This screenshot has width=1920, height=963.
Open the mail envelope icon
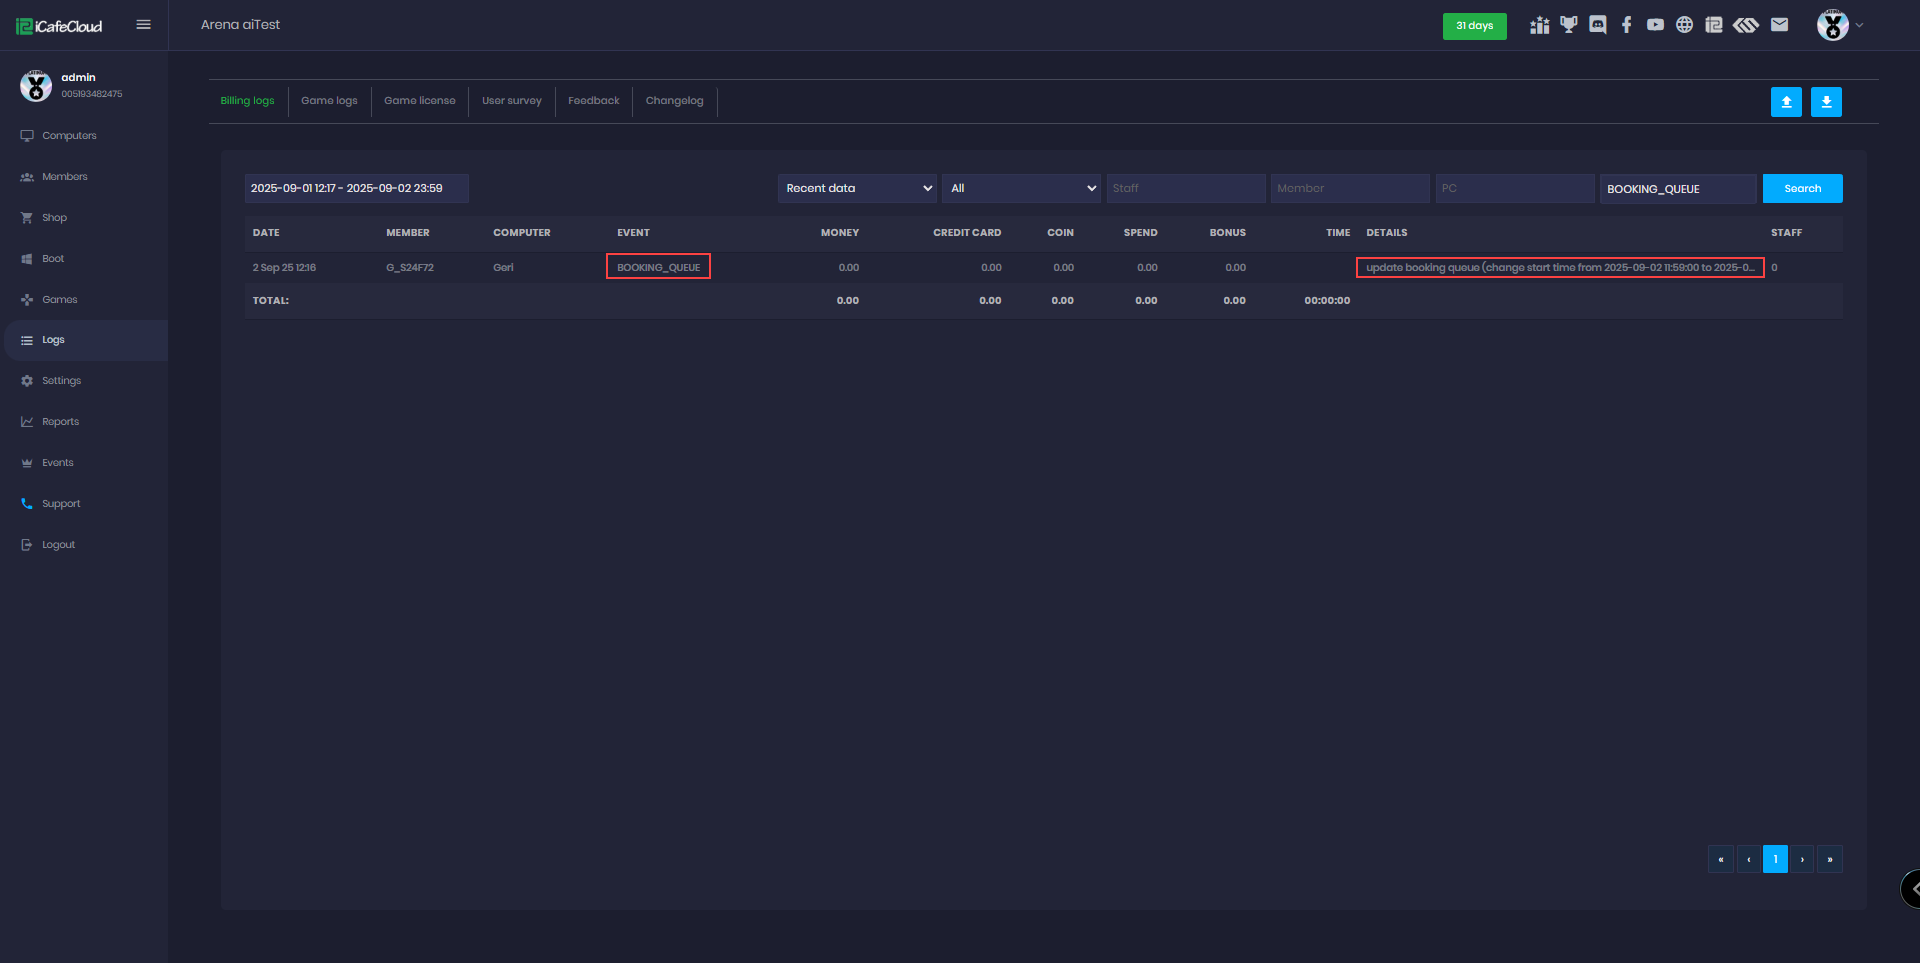[x=1779, y=25]
